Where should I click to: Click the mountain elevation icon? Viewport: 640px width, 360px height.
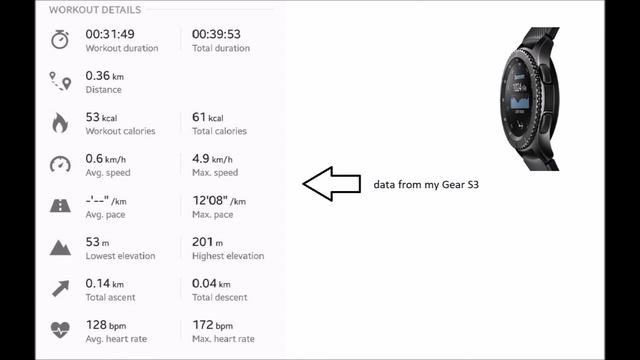[x=60, y=248]
